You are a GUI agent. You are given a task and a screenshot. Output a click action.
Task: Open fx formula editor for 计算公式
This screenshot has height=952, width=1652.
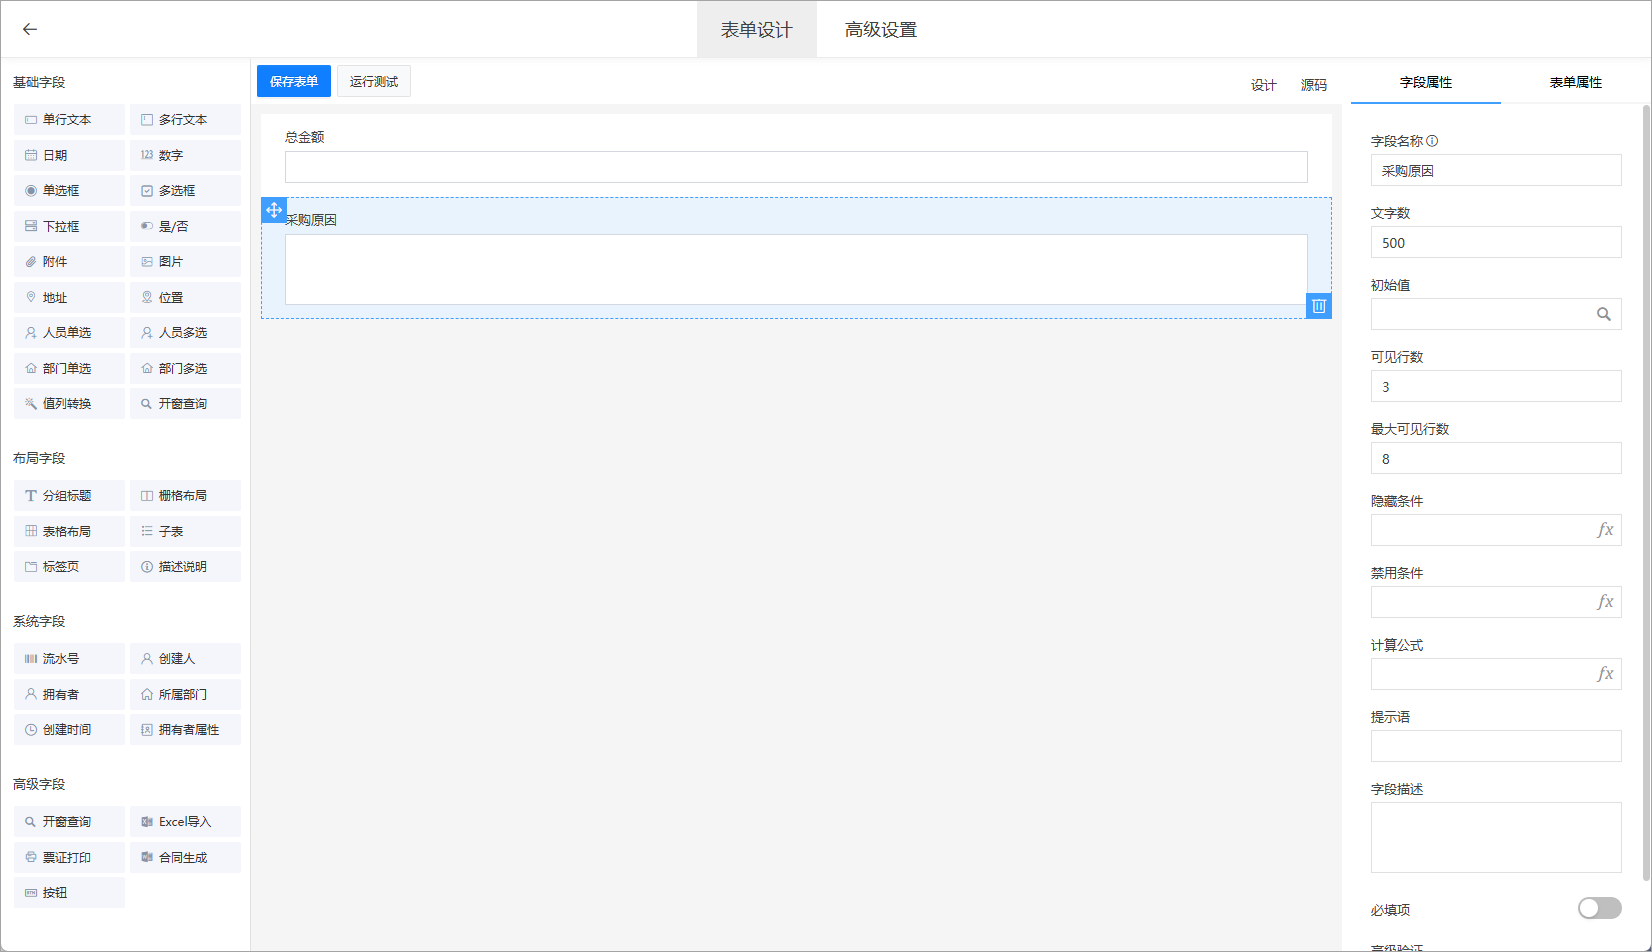click(1604, 674)
